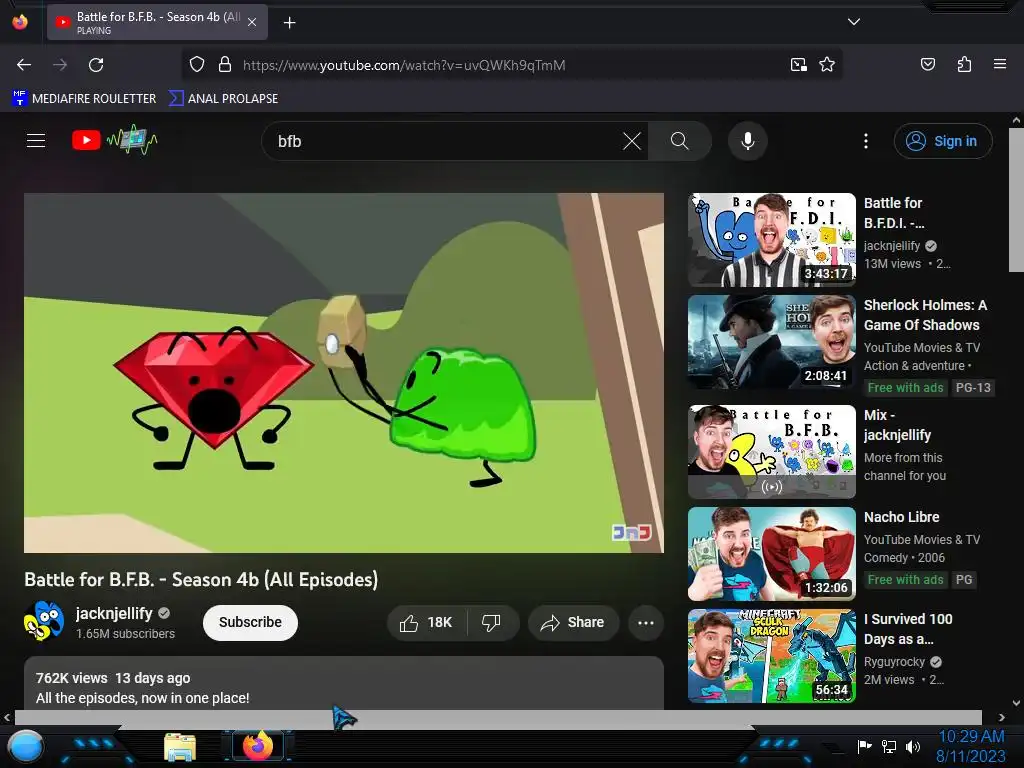Open a new browser tab
The image size is (1024, 768).
(x=289, y=23)
